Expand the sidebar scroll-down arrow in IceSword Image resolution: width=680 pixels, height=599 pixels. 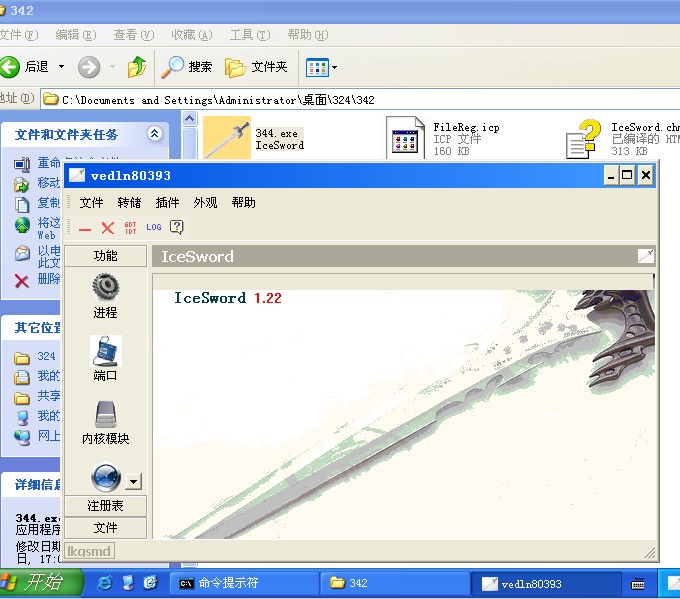[134, 481]
